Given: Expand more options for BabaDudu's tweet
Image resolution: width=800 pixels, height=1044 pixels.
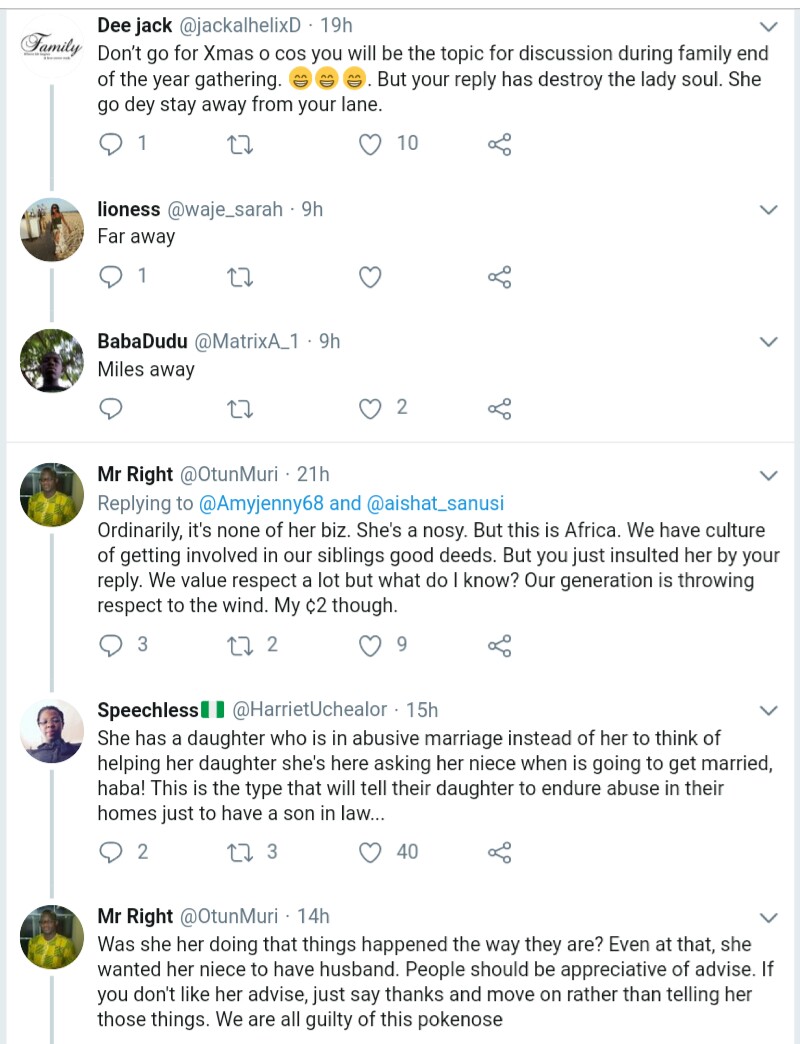Looking at the screenshot, I should pos(769,342).
